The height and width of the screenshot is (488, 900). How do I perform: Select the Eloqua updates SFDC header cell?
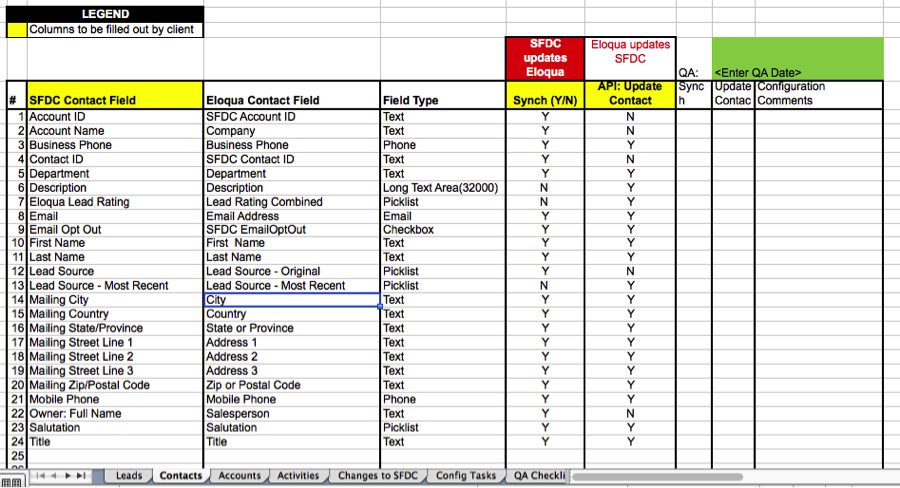point(630,59)
